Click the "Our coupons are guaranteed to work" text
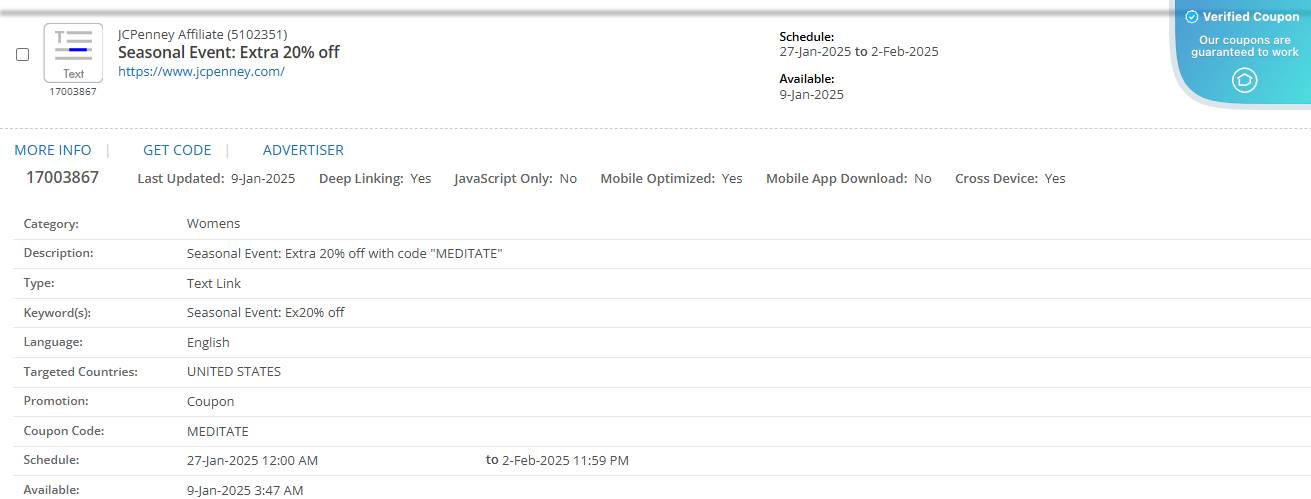 click(x=1244, y=46)
